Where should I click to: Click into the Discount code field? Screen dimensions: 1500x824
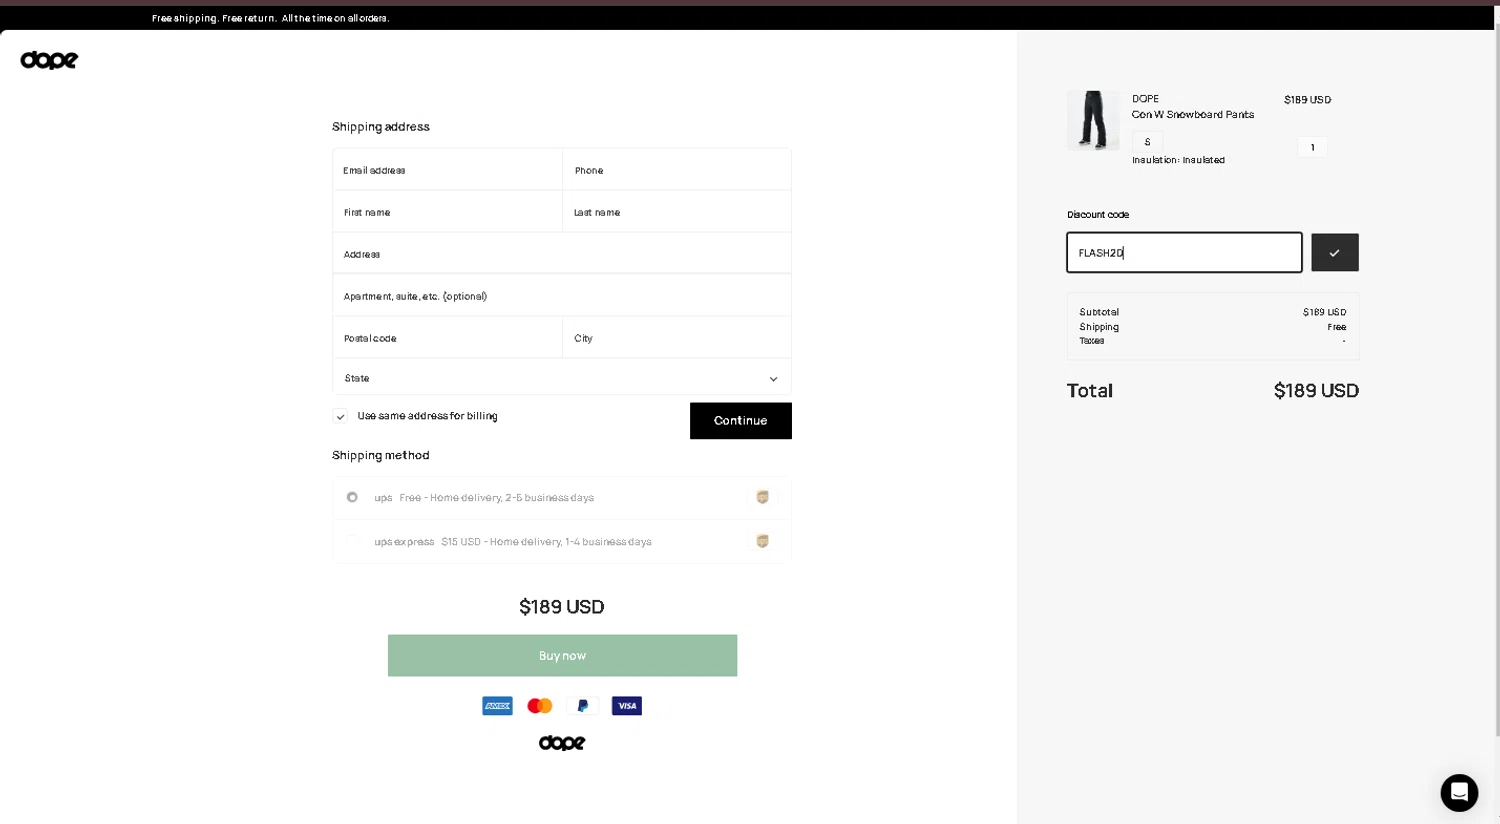pos(1183,253)
